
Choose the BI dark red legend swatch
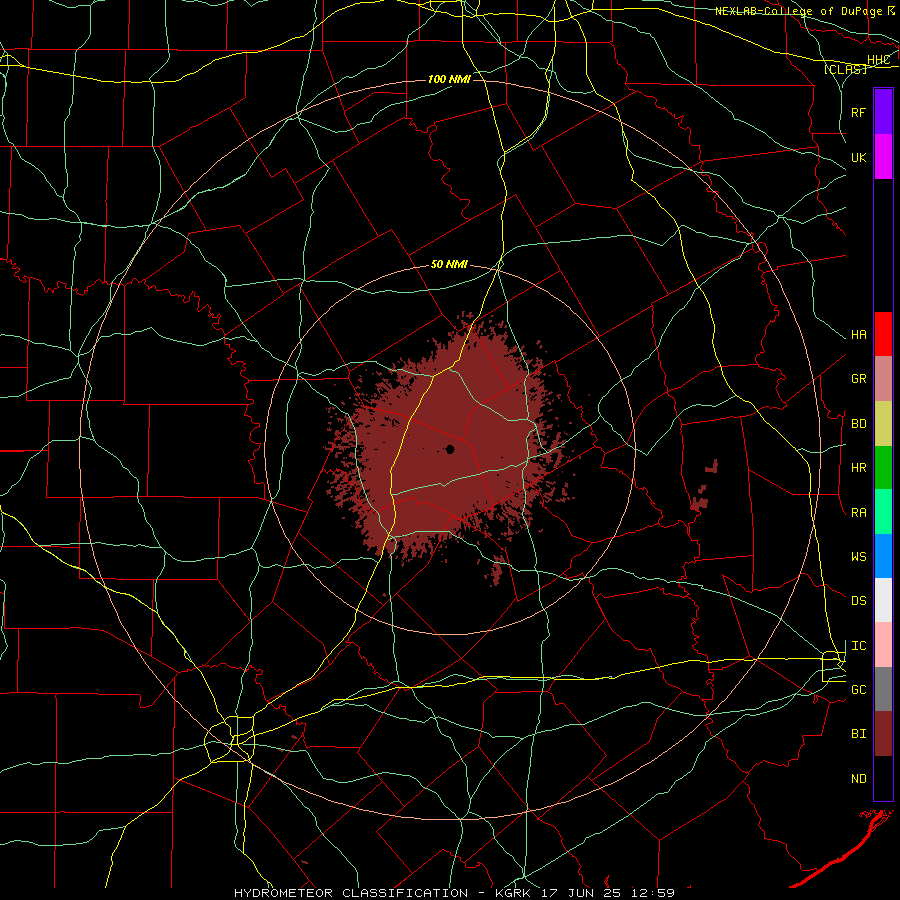click(x=883, y=734)
